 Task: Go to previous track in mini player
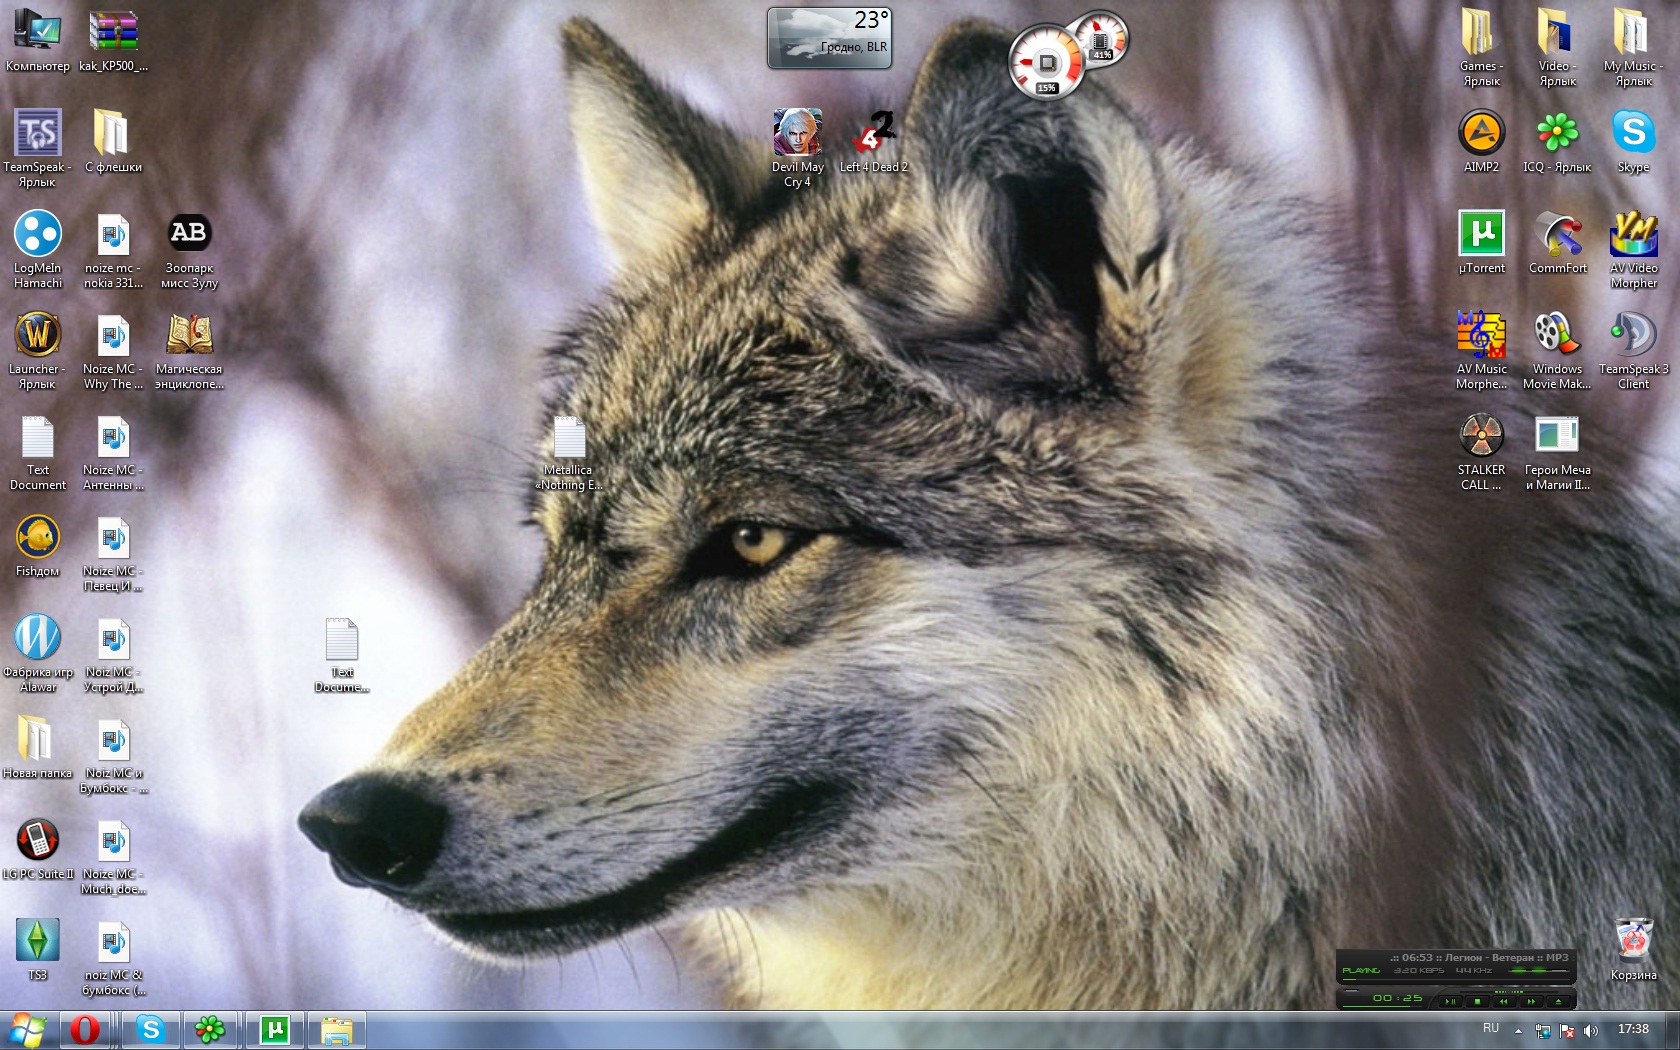coord(1504,1000)
